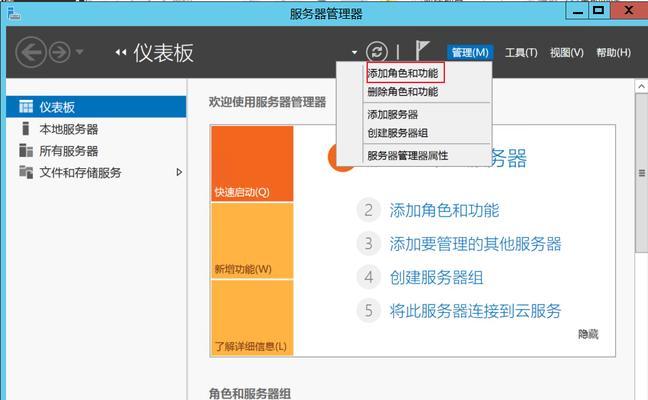Open the 管理(M) menu
The height and width of the screenshot is (400, 648).
pyautogui.click(x=470, y=52)
